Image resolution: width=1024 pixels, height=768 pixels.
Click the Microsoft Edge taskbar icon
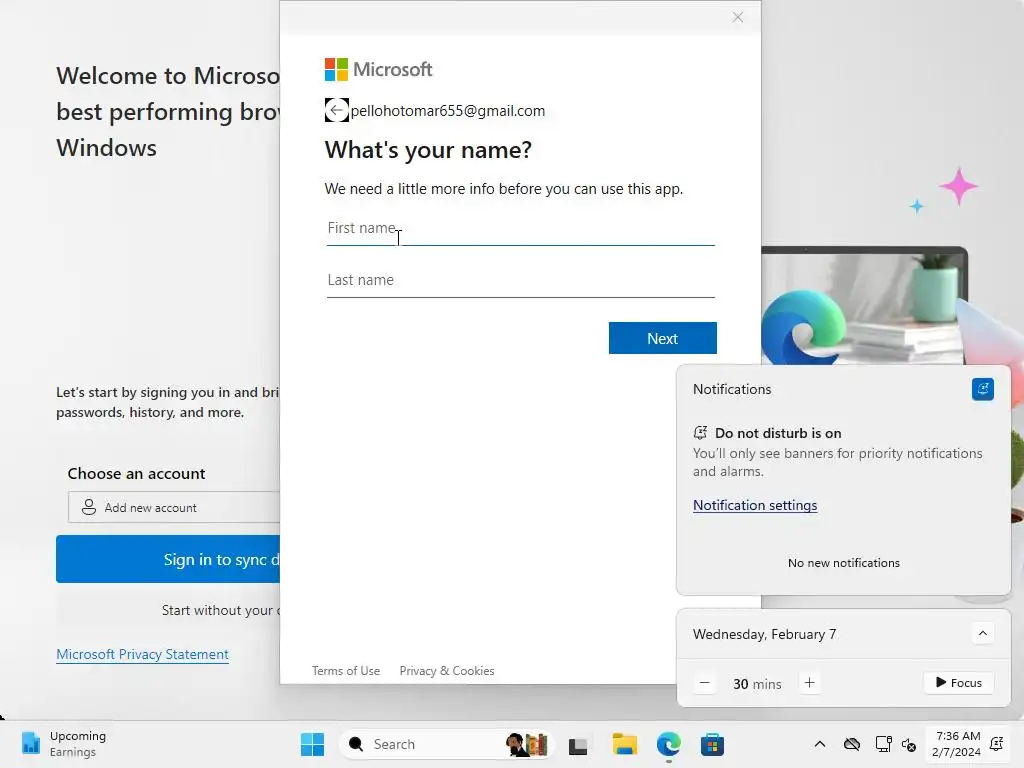(x=669, y=744)
